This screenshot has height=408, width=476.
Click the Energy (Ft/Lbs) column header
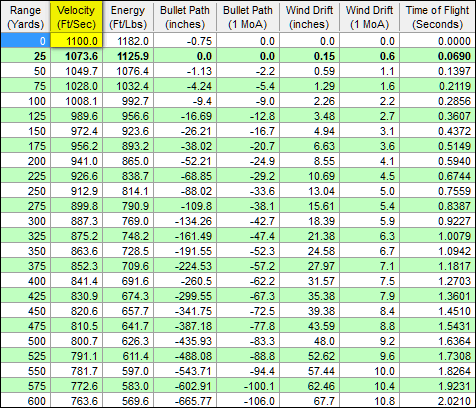128,17
